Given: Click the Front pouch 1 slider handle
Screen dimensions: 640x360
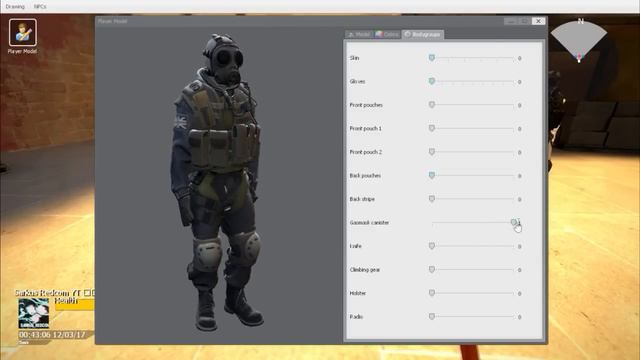Looking at the screenshot, I should 432,128.
